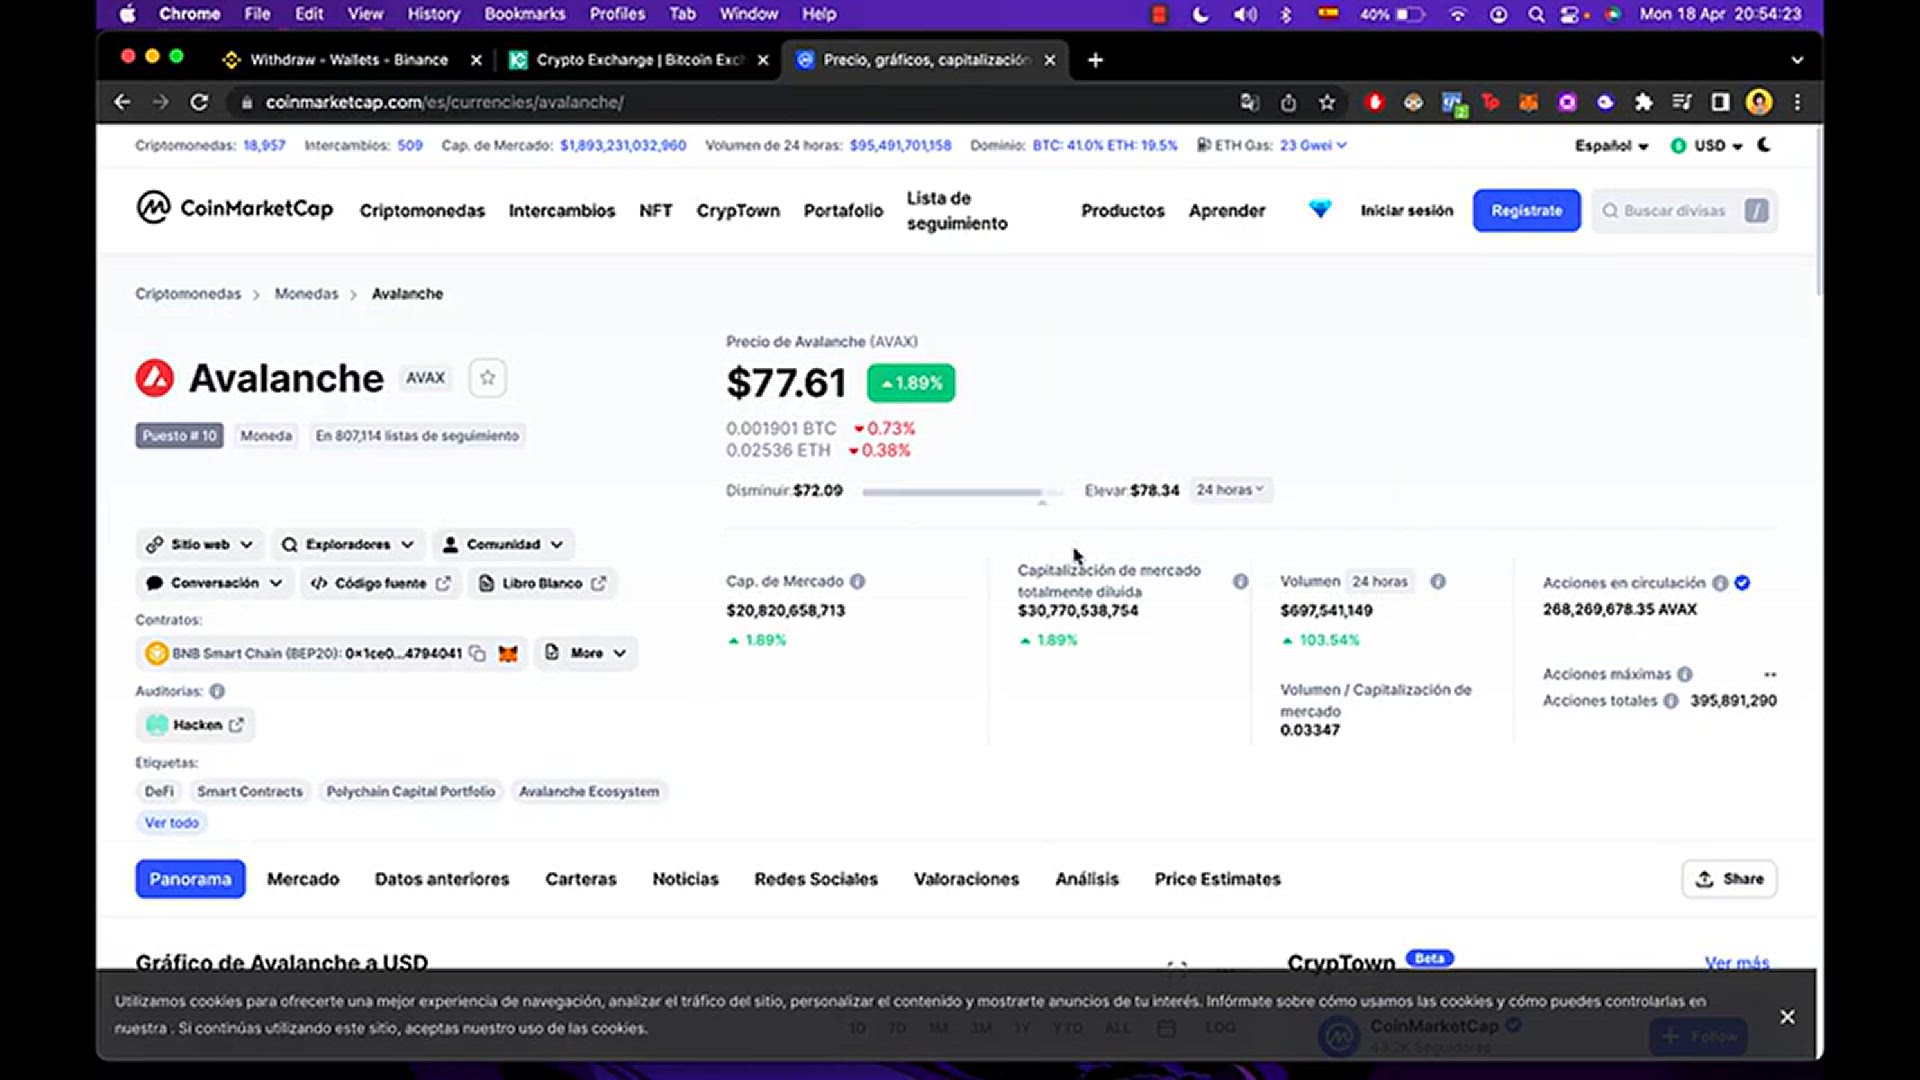Click the MetaMask fox icon beside contract
The image size is (1920, 1080).
click(x=508, y=653)
